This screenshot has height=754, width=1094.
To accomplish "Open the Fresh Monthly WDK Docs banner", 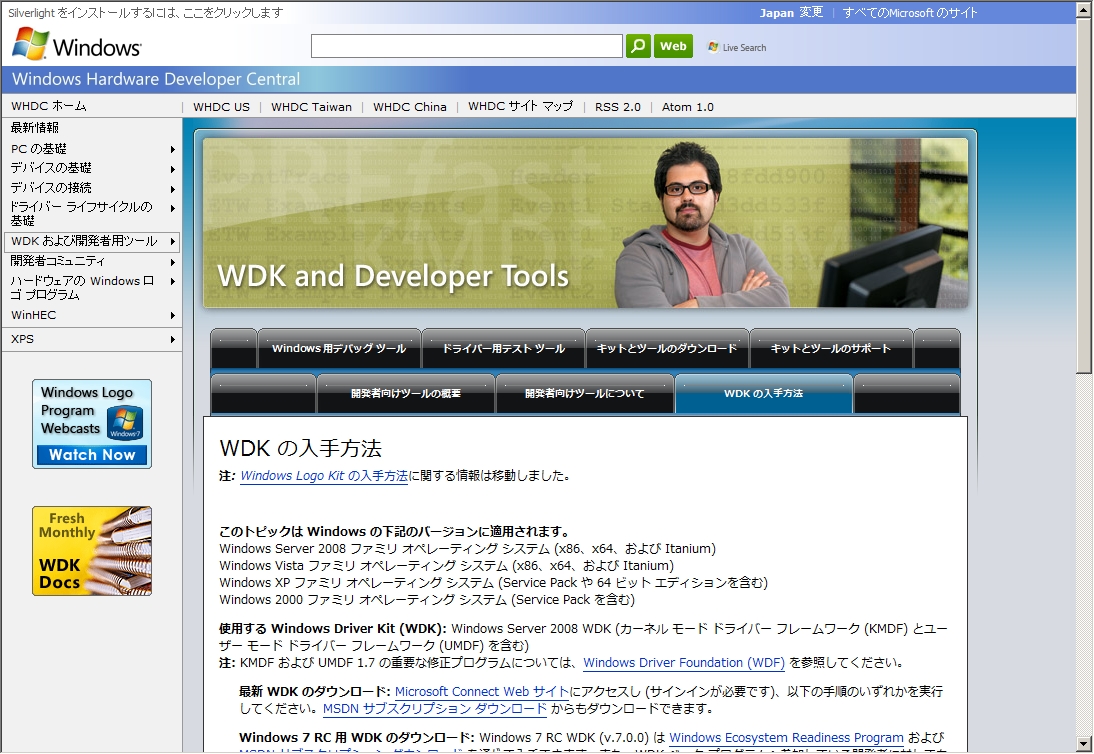I will click(x=92, y=550).
